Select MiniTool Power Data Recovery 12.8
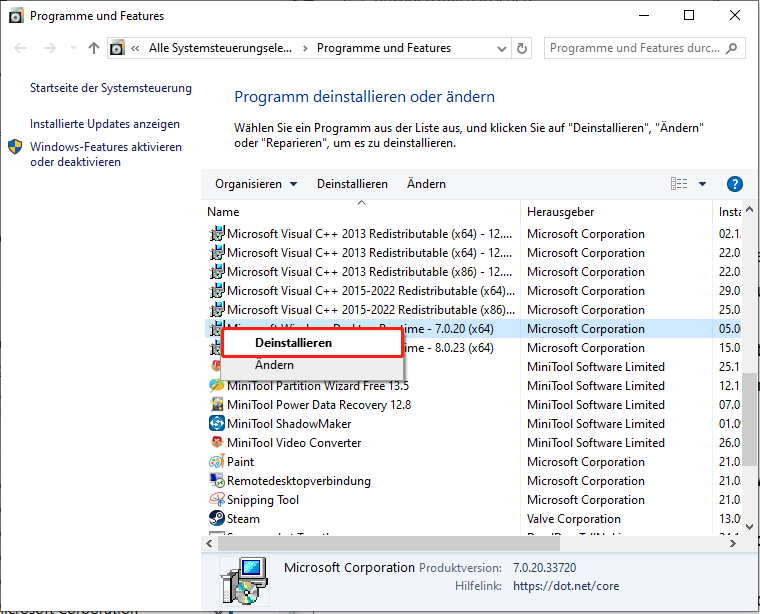The width and height of the screenshot is (760, 614). [x=319, y=405]
